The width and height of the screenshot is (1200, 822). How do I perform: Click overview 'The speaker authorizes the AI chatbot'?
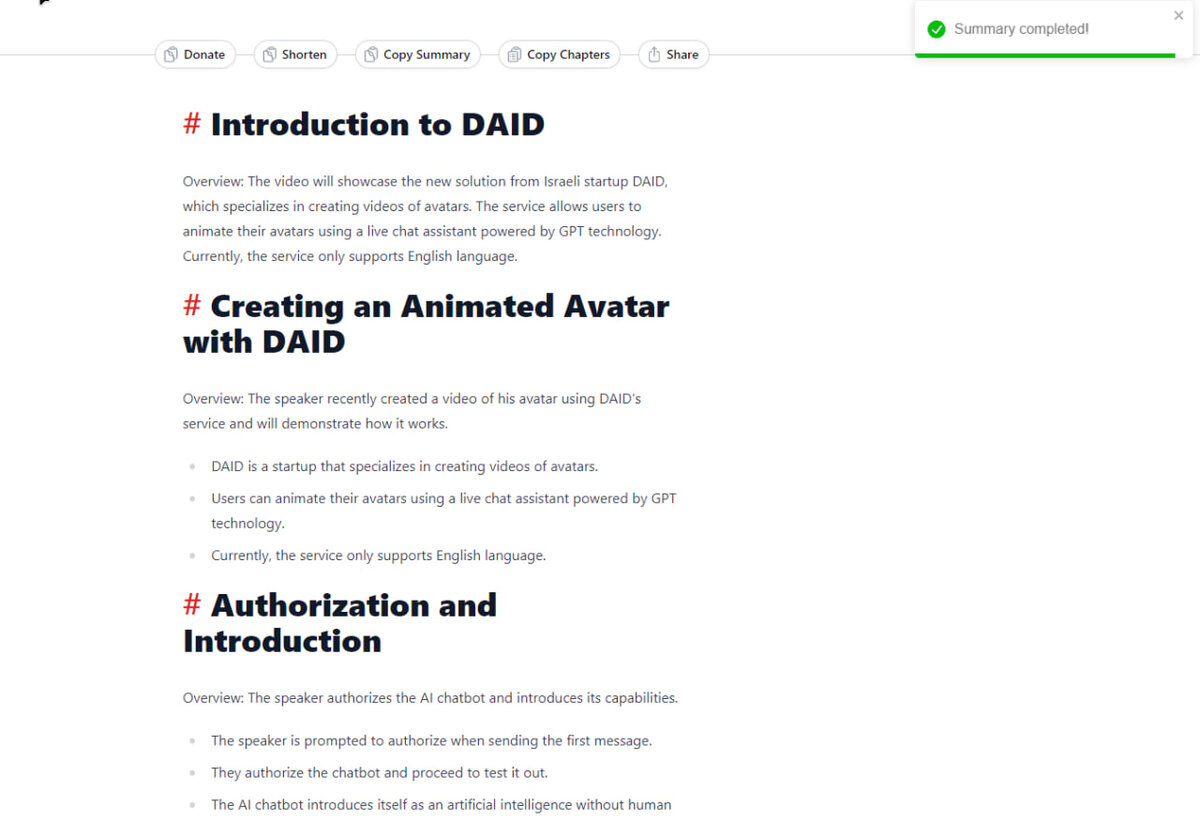click(430, 698)
